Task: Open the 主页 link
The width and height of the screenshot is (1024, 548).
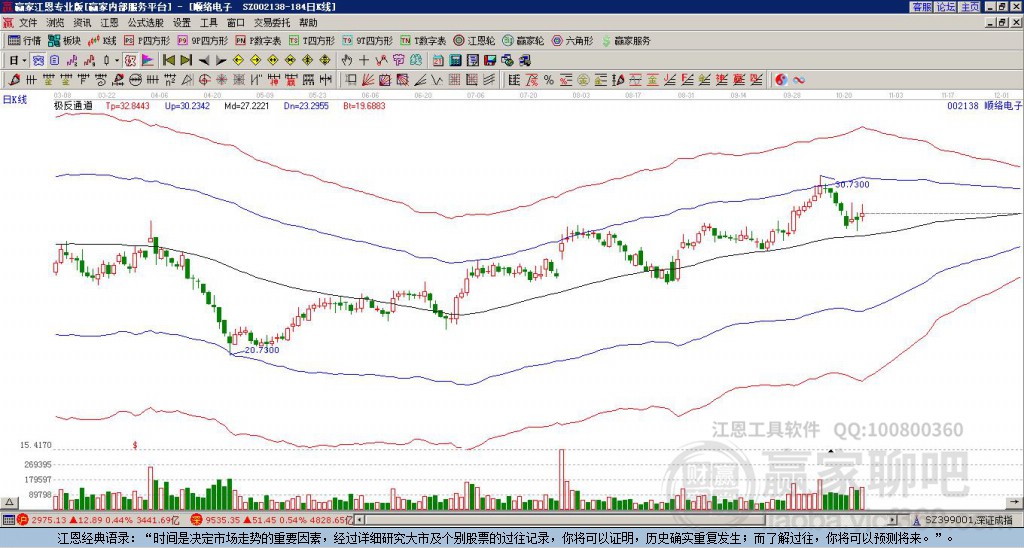Action: [970, 7]
